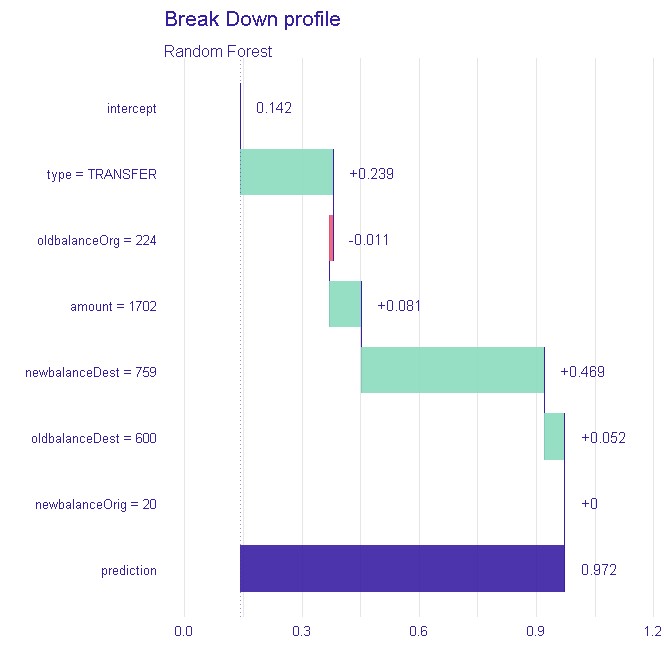Click the 0.972 final prediction value

point(599,570)
